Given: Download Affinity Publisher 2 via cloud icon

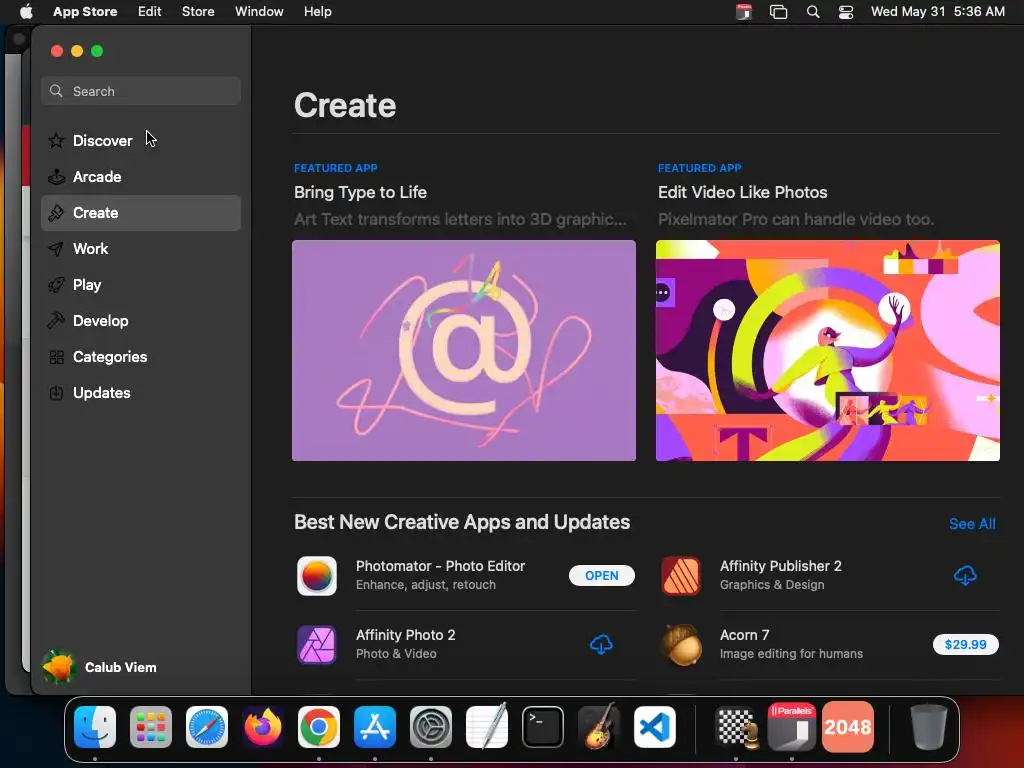Looking at the screenshot, I should tap(965, 575).
